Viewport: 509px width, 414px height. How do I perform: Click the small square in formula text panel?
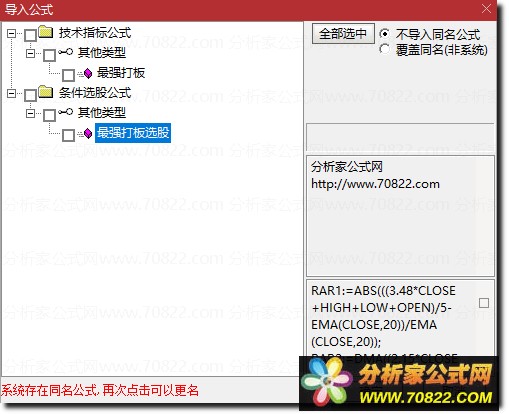point(484,303)
